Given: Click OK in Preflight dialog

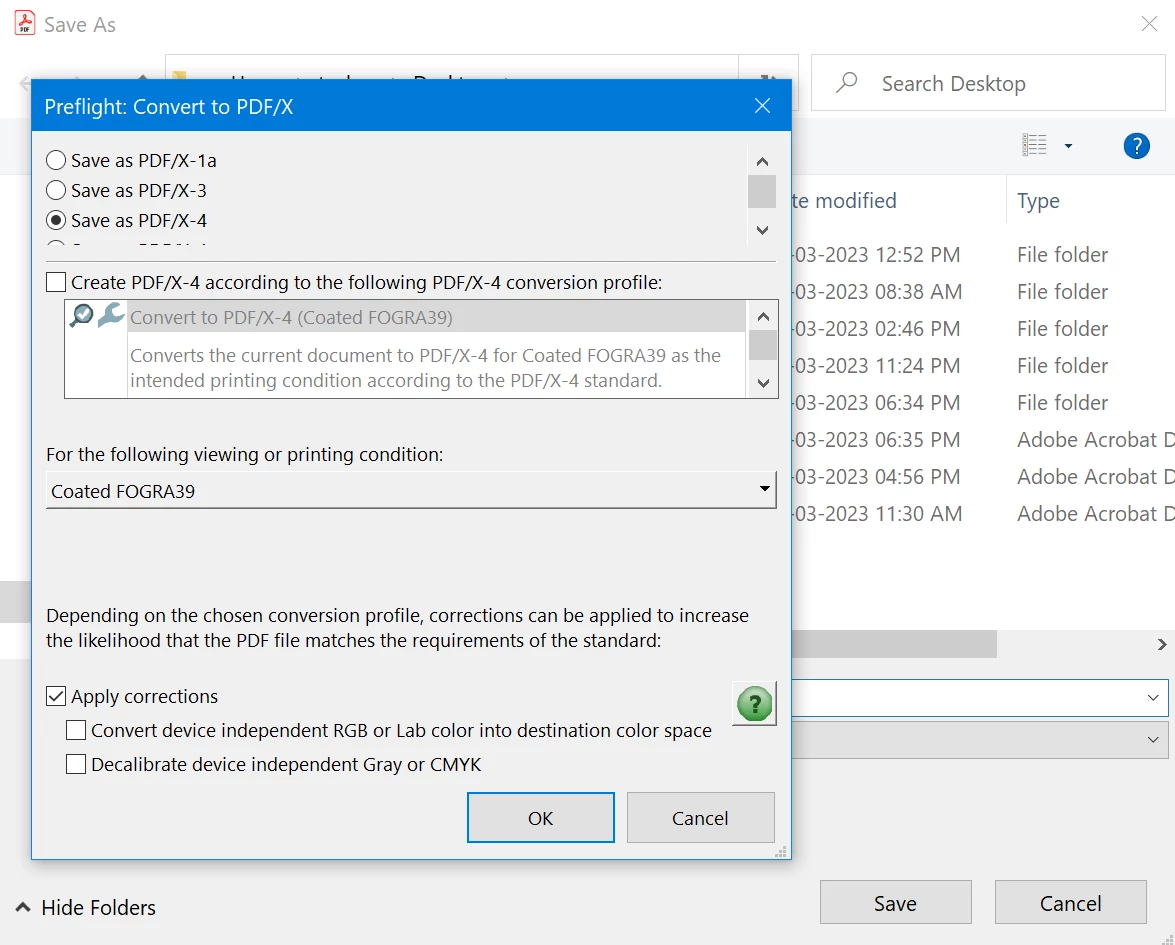Looking at the screenshot, I should [x=540, y=818].
